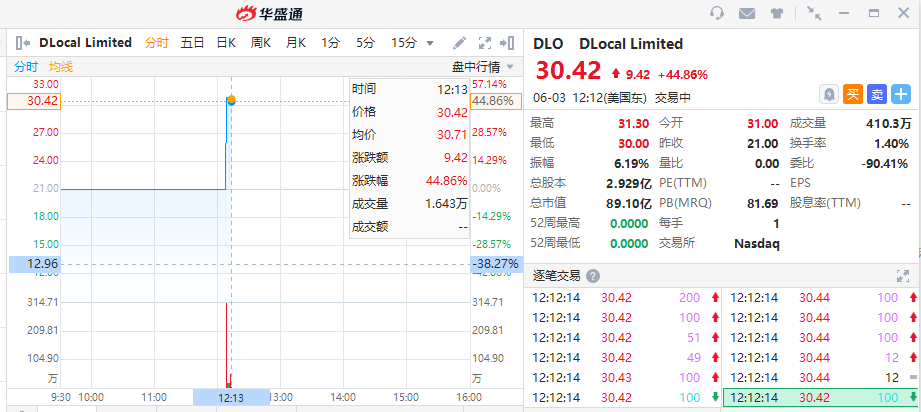
Task: Click the red volume bar in lower chart
Action: point(226,345)
